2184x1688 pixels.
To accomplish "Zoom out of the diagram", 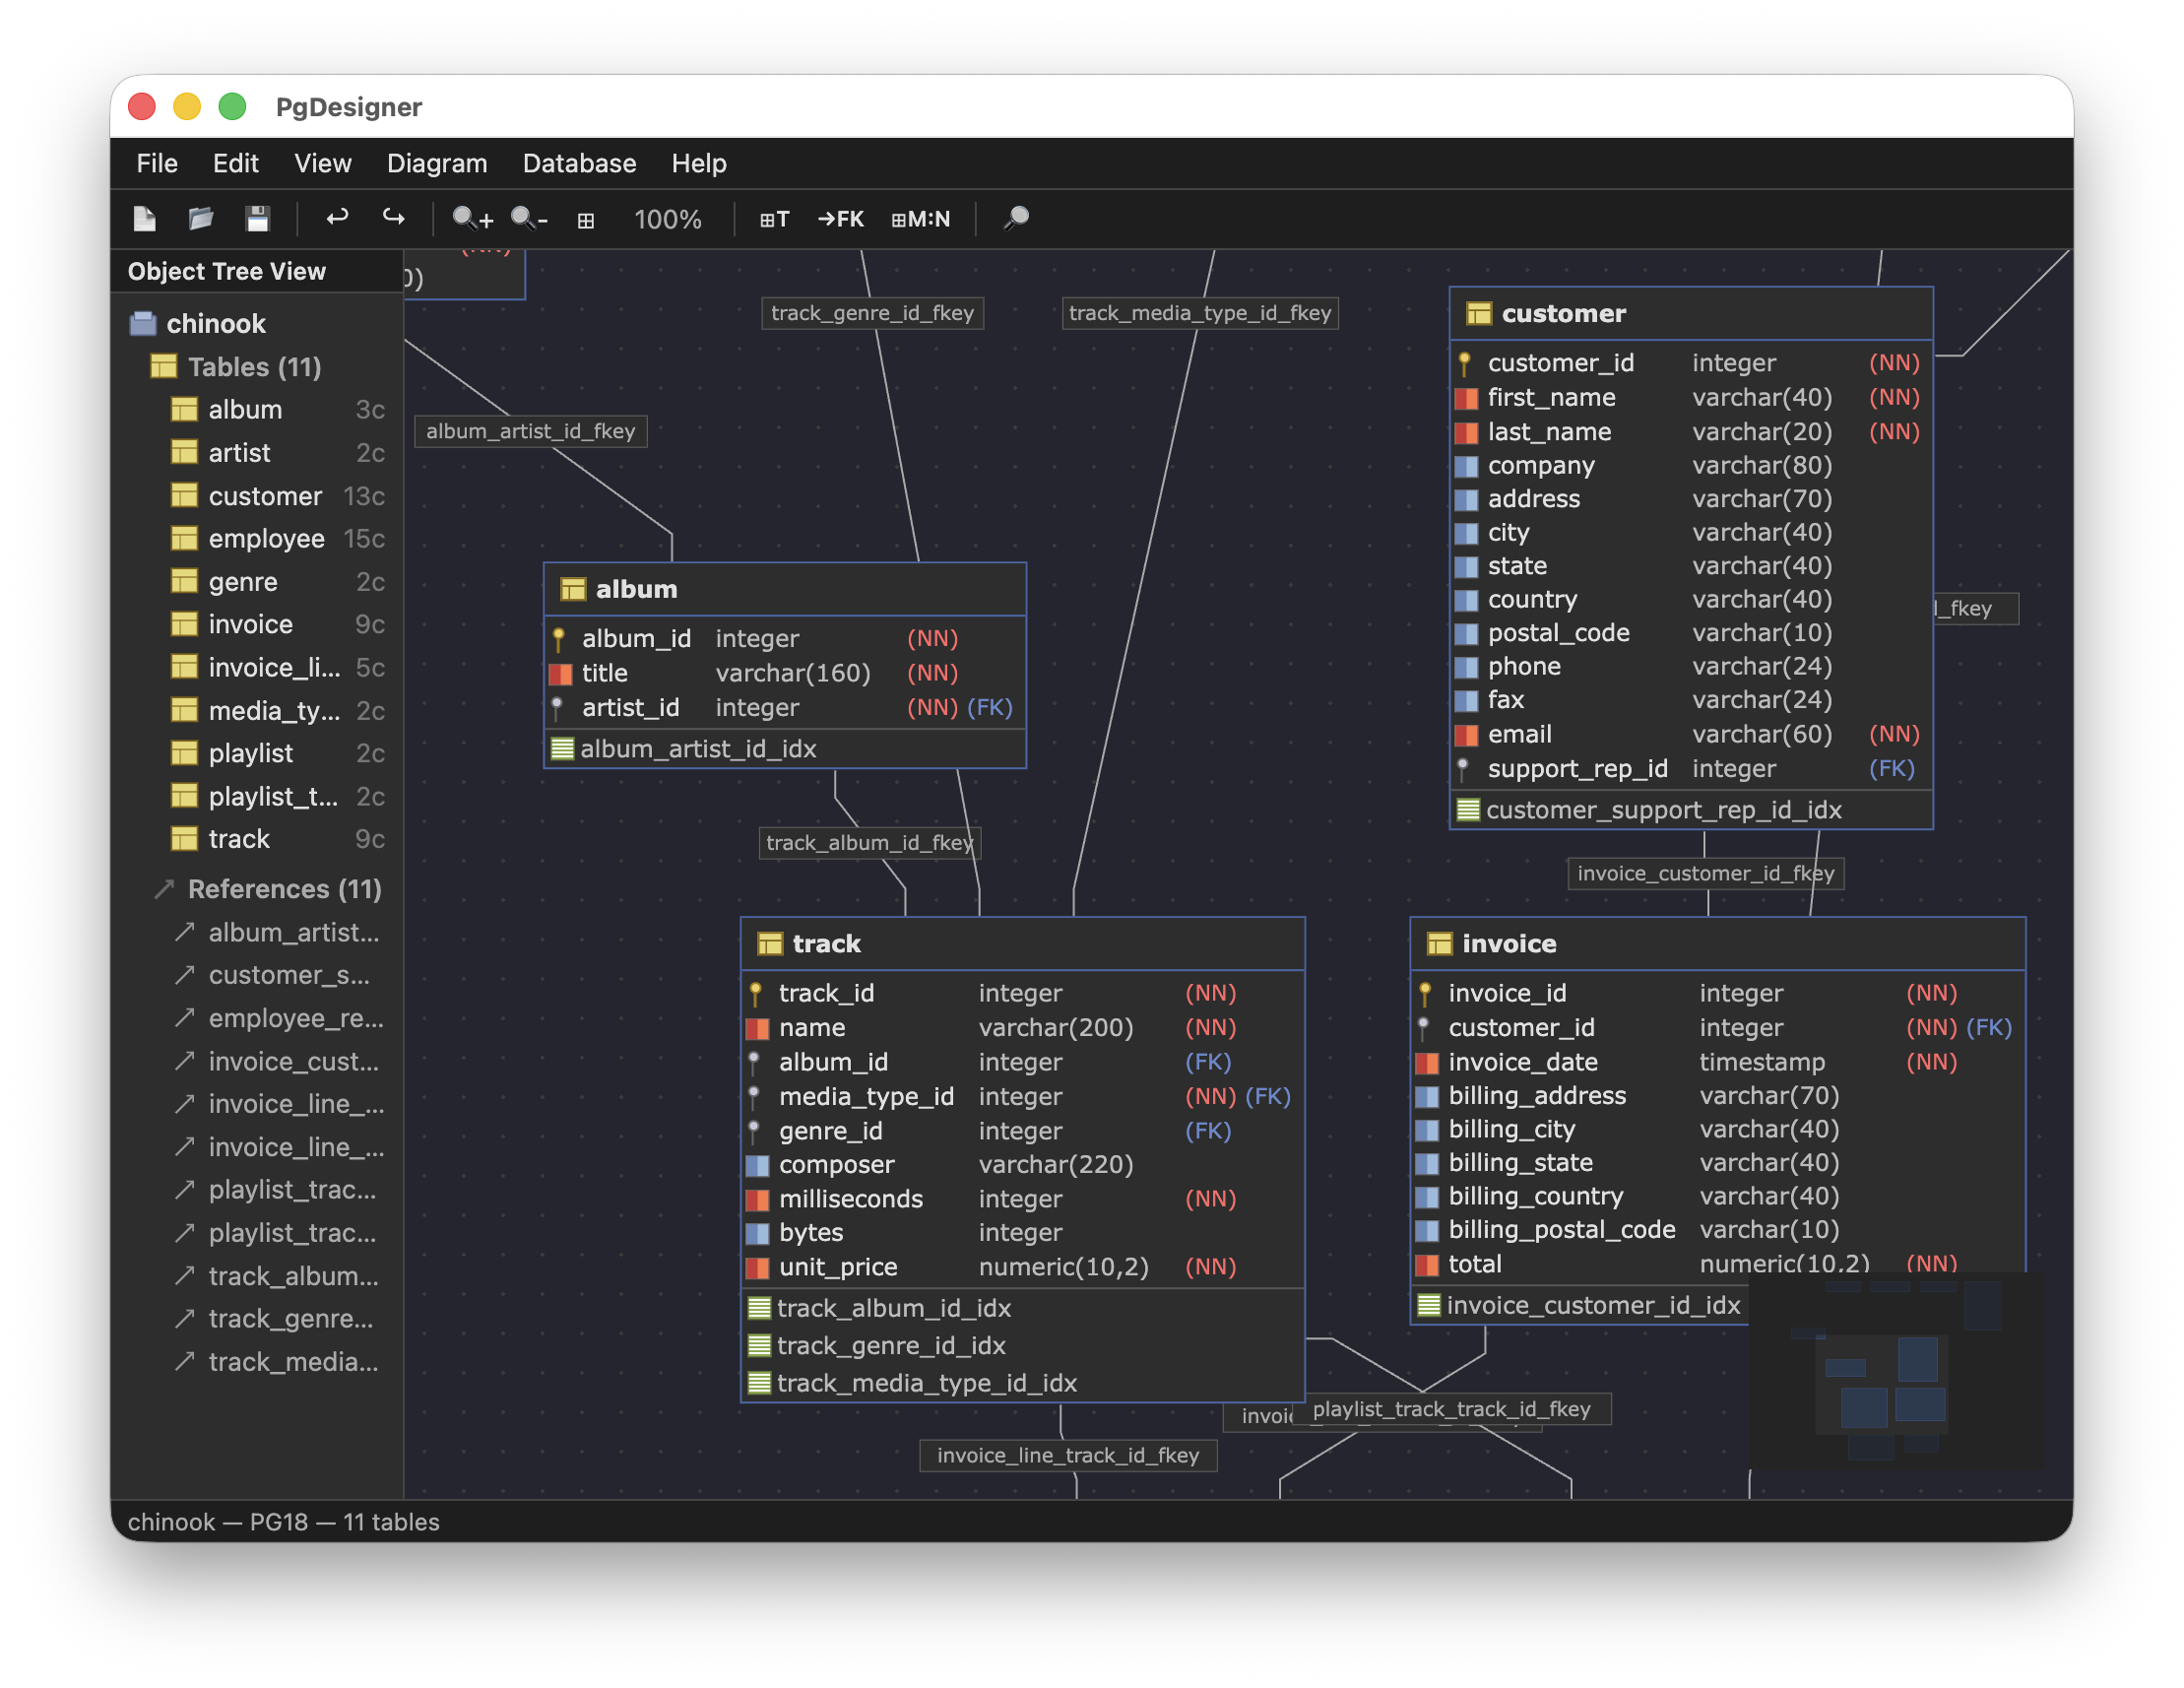I will tap(528, 218).
